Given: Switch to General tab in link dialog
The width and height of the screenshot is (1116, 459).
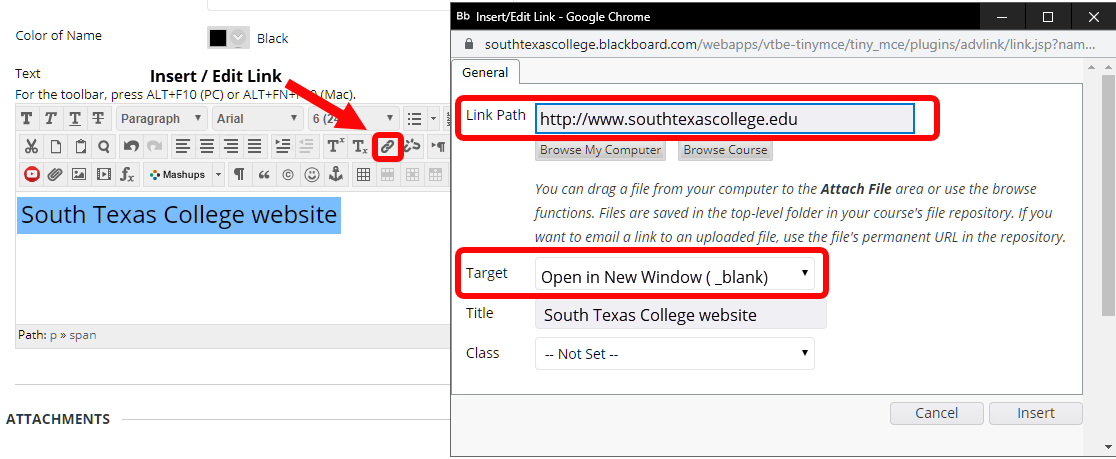Looking at the screenshot, I should point(485,73).
